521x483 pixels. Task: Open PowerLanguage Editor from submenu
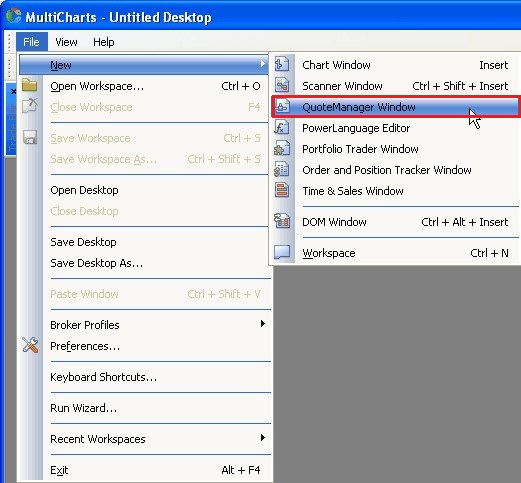pos(395,128)
